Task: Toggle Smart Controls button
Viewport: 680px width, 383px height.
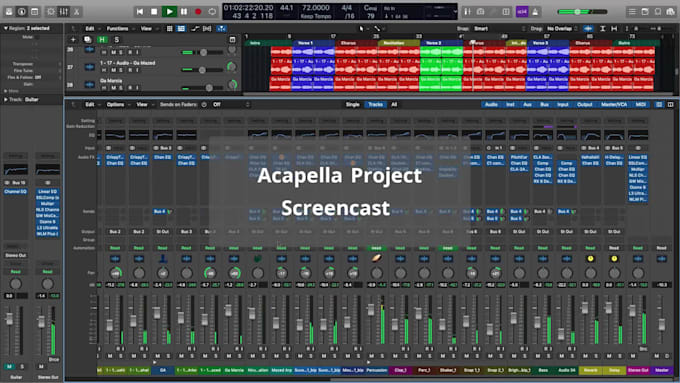Action: 51,12
